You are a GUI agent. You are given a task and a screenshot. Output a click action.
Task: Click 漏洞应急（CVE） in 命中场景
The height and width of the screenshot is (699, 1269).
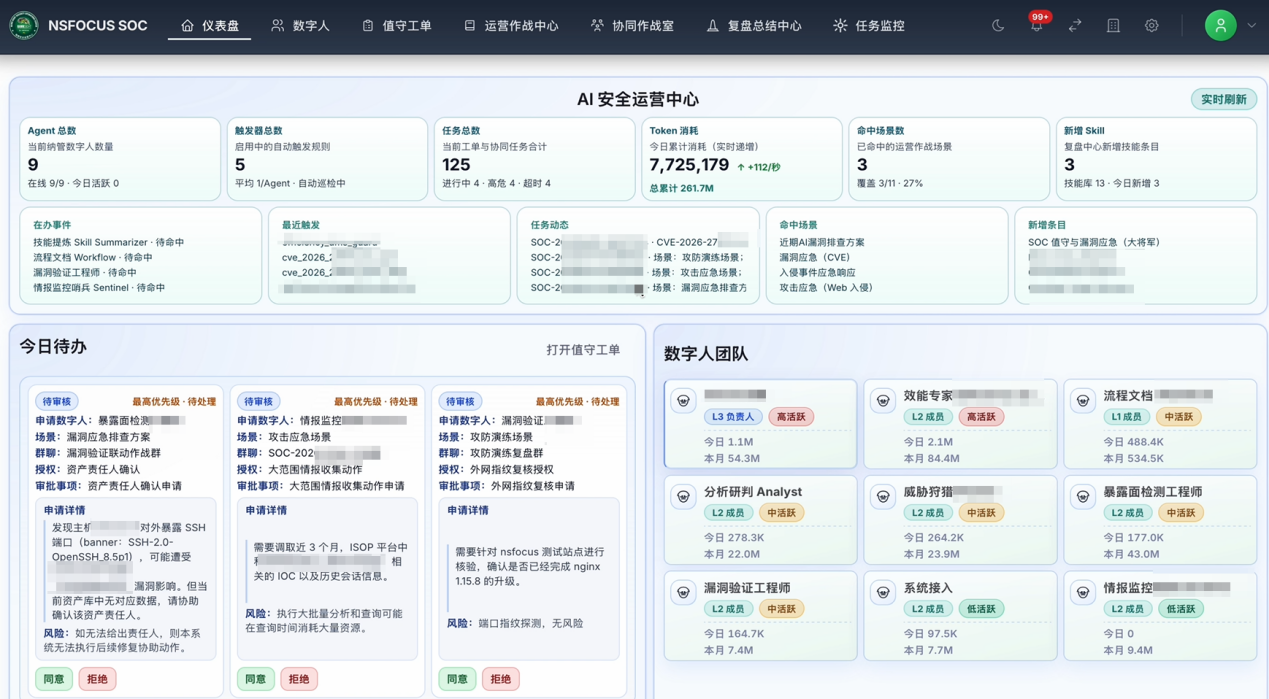[814, 258]
